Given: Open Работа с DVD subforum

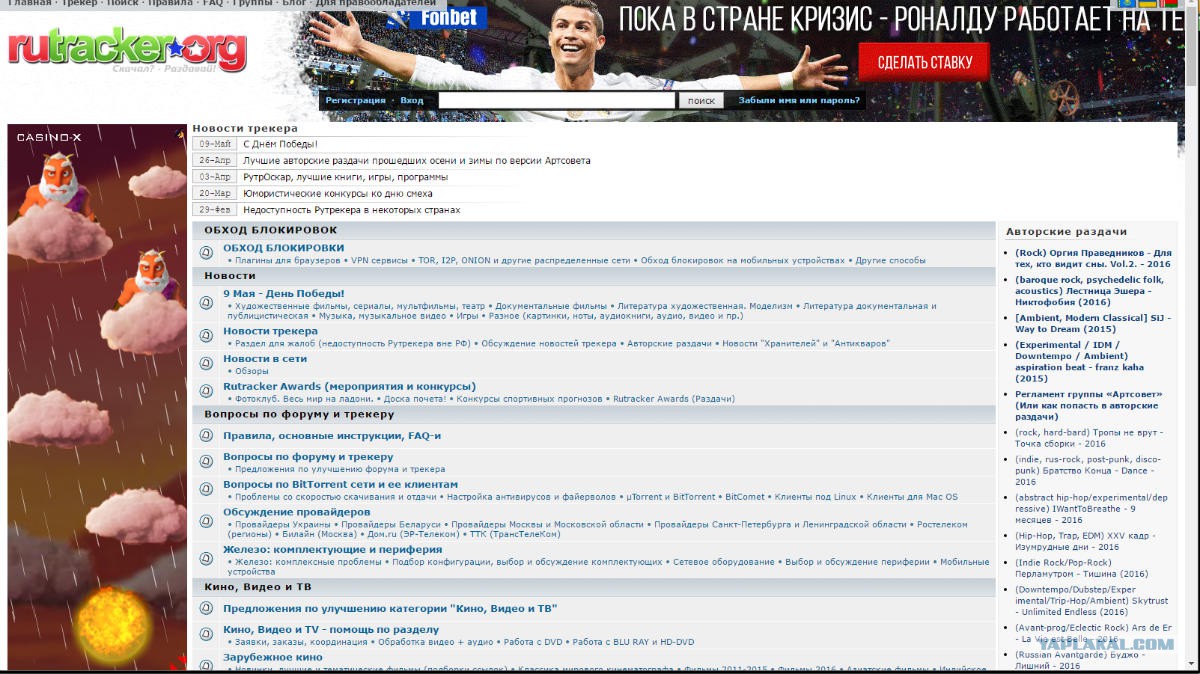Looking at the screenshot, I should (533, 642).
